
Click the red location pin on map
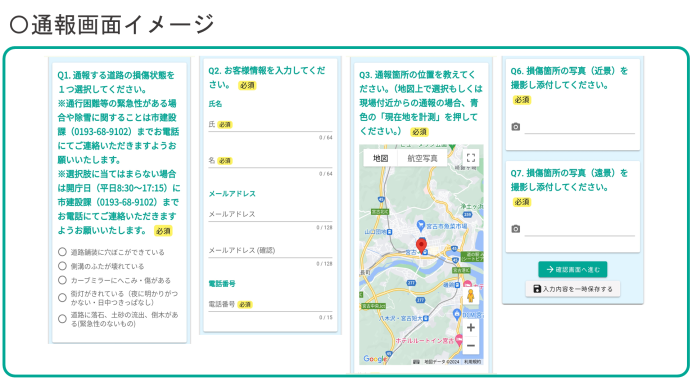(421, 245)
